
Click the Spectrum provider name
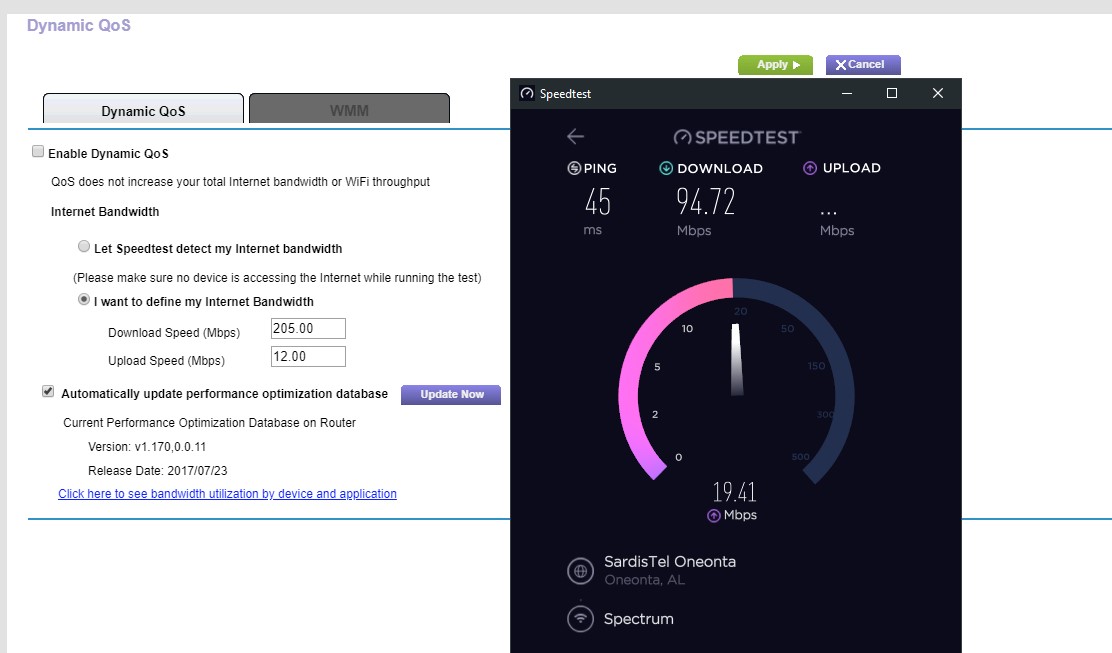pyautogui.click(x=638, y=619)
